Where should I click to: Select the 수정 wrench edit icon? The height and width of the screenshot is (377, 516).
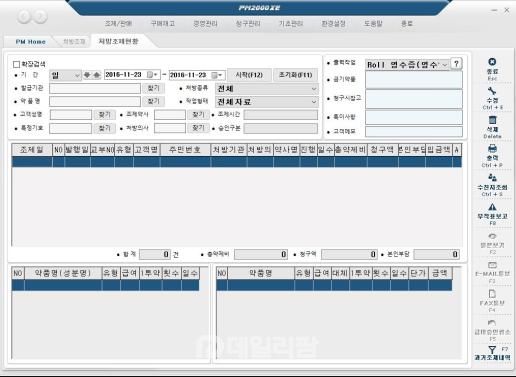tap(492, 91)
